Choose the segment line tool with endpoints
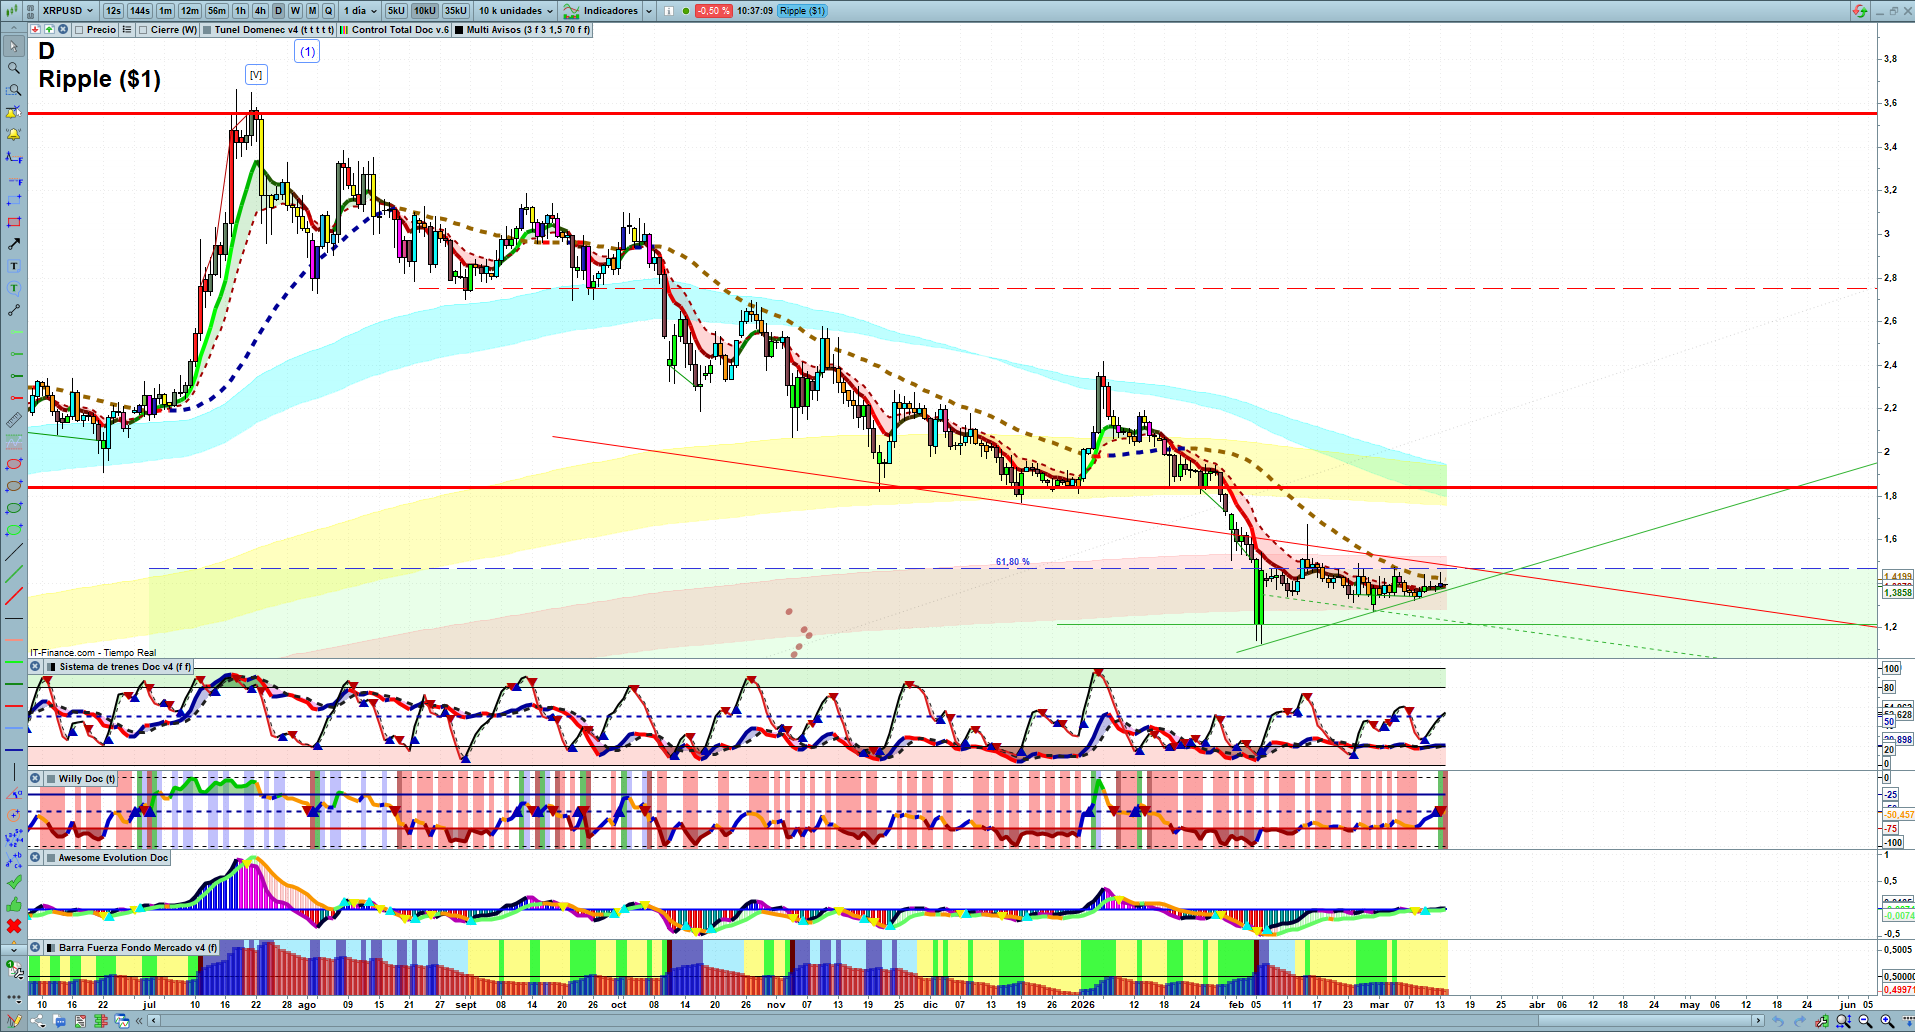The width and height of the screenshot is (1915, 1032). [14, 310]
